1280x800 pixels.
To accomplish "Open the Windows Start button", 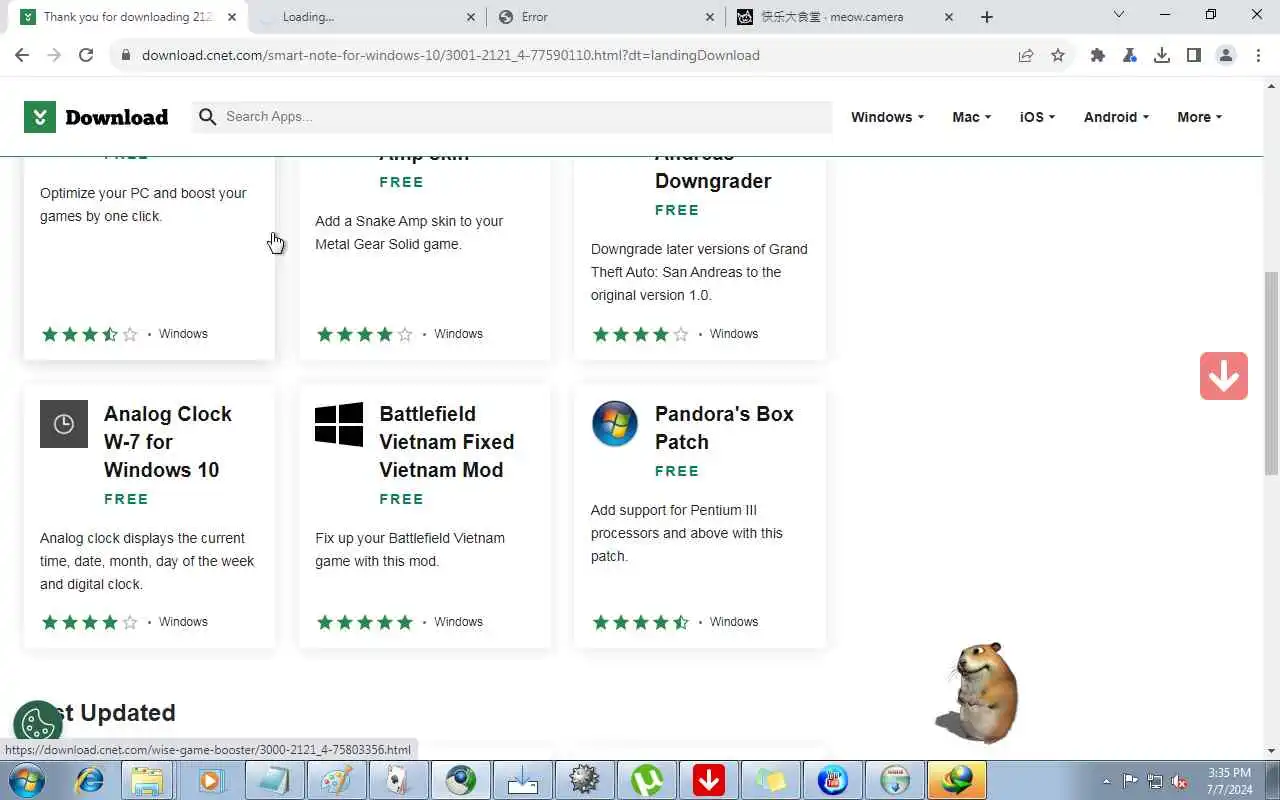I will (x=26, y=780).
